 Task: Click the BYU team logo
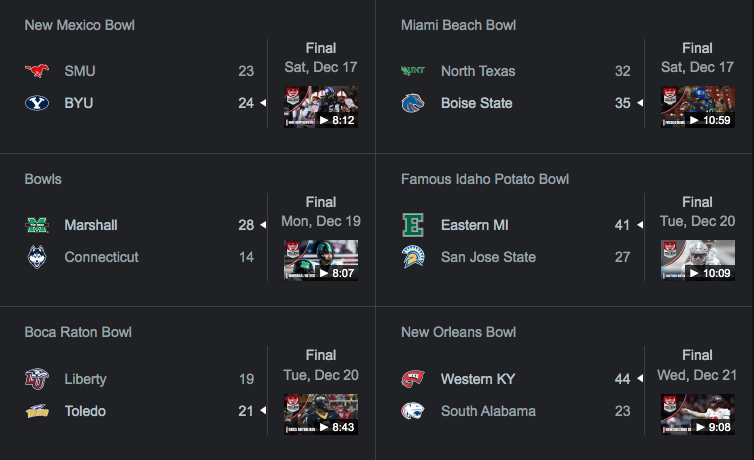(36, 103)
